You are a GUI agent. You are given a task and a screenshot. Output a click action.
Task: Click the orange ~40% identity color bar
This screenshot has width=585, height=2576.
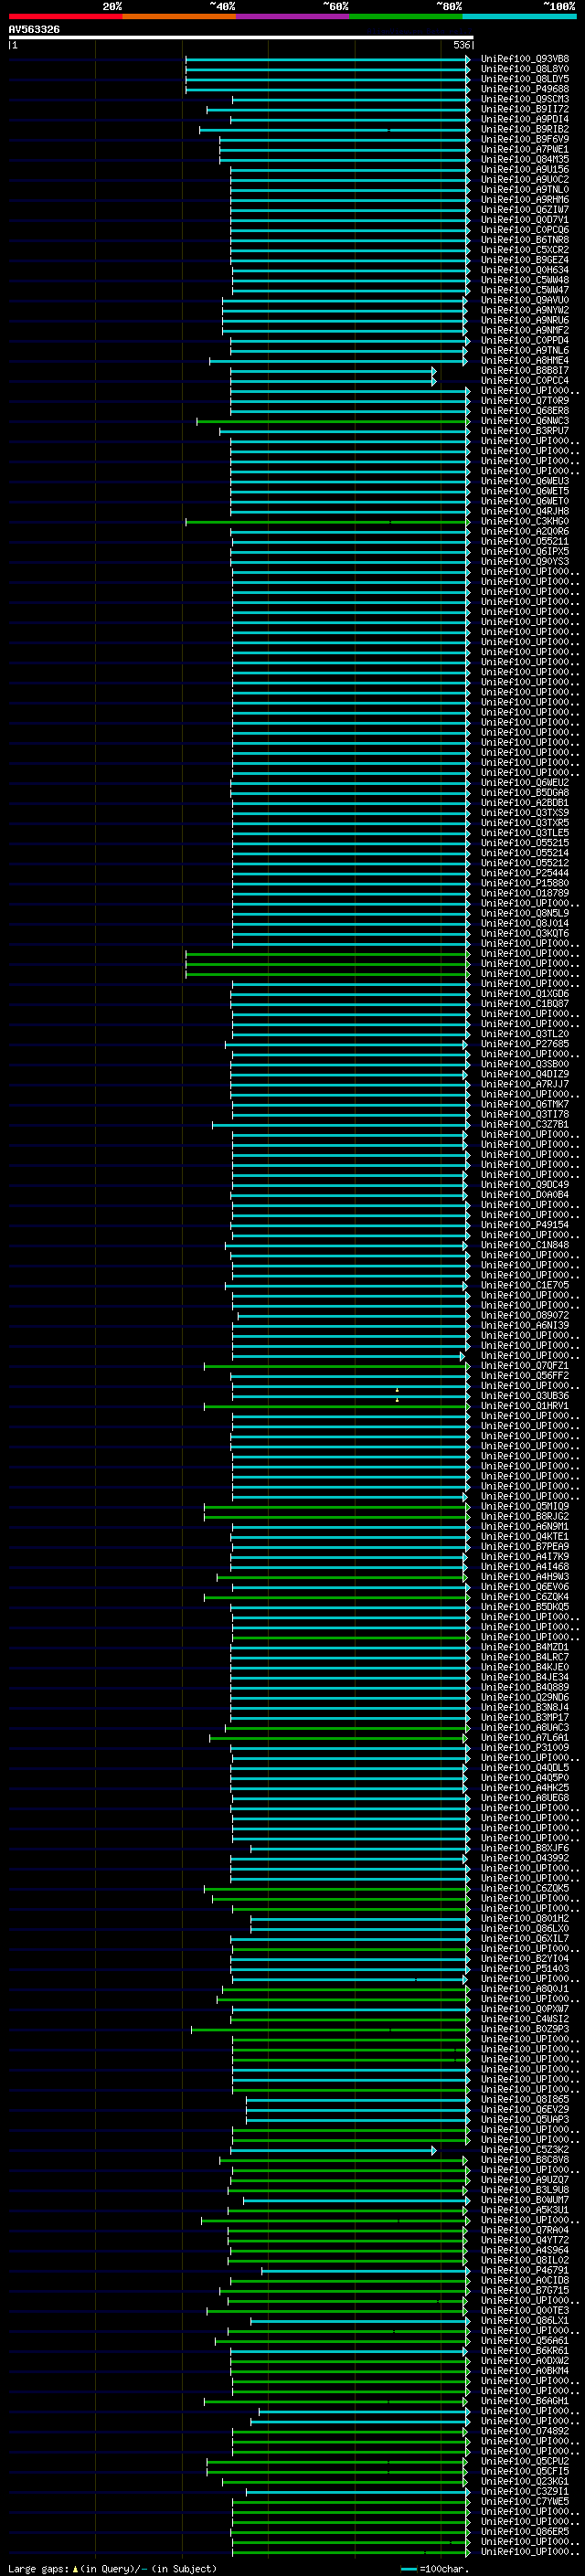pyautogui.click(x=179, y=16)
